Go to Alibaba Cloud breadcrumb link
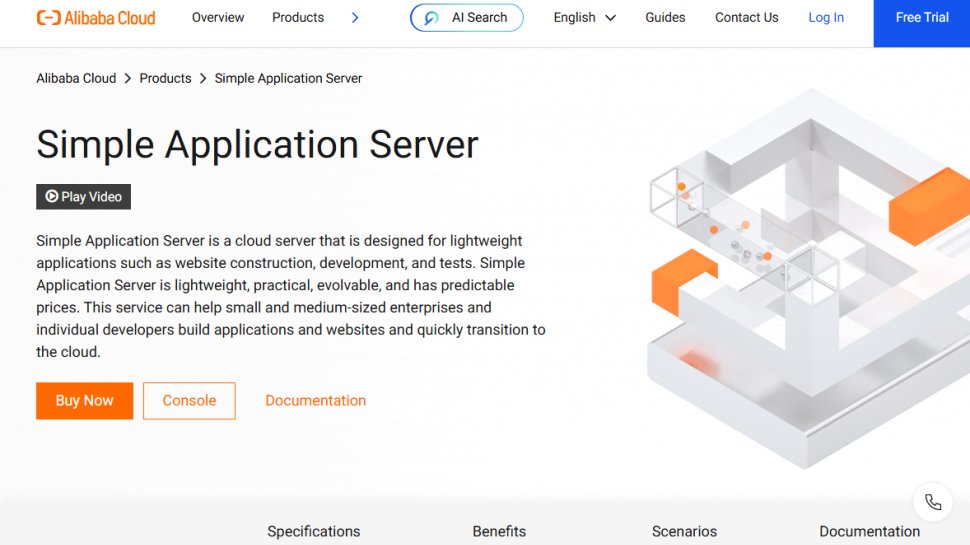Screen dimensions: 970x545 point(76,79)
